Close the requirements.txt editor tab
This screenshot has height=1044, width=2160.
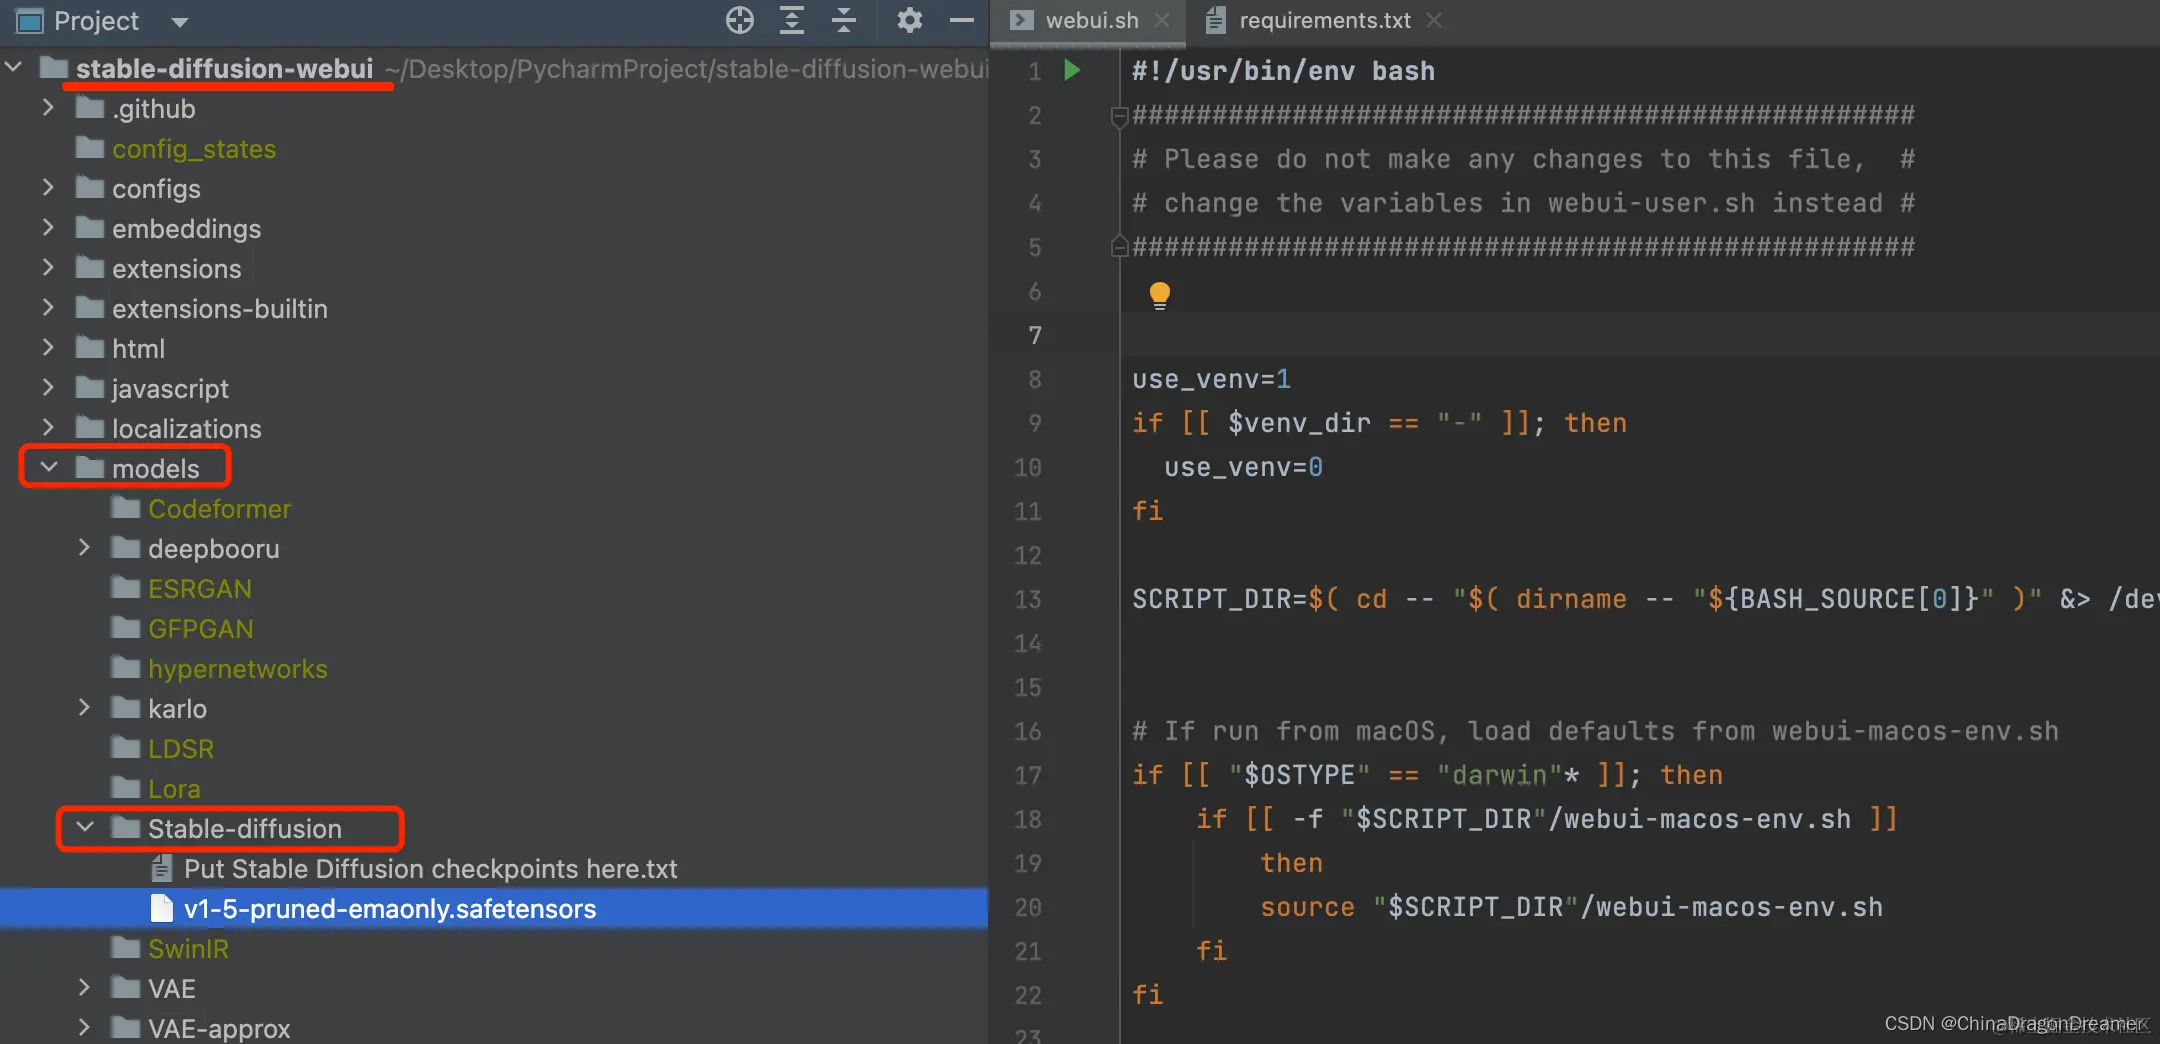[1434, 20]
